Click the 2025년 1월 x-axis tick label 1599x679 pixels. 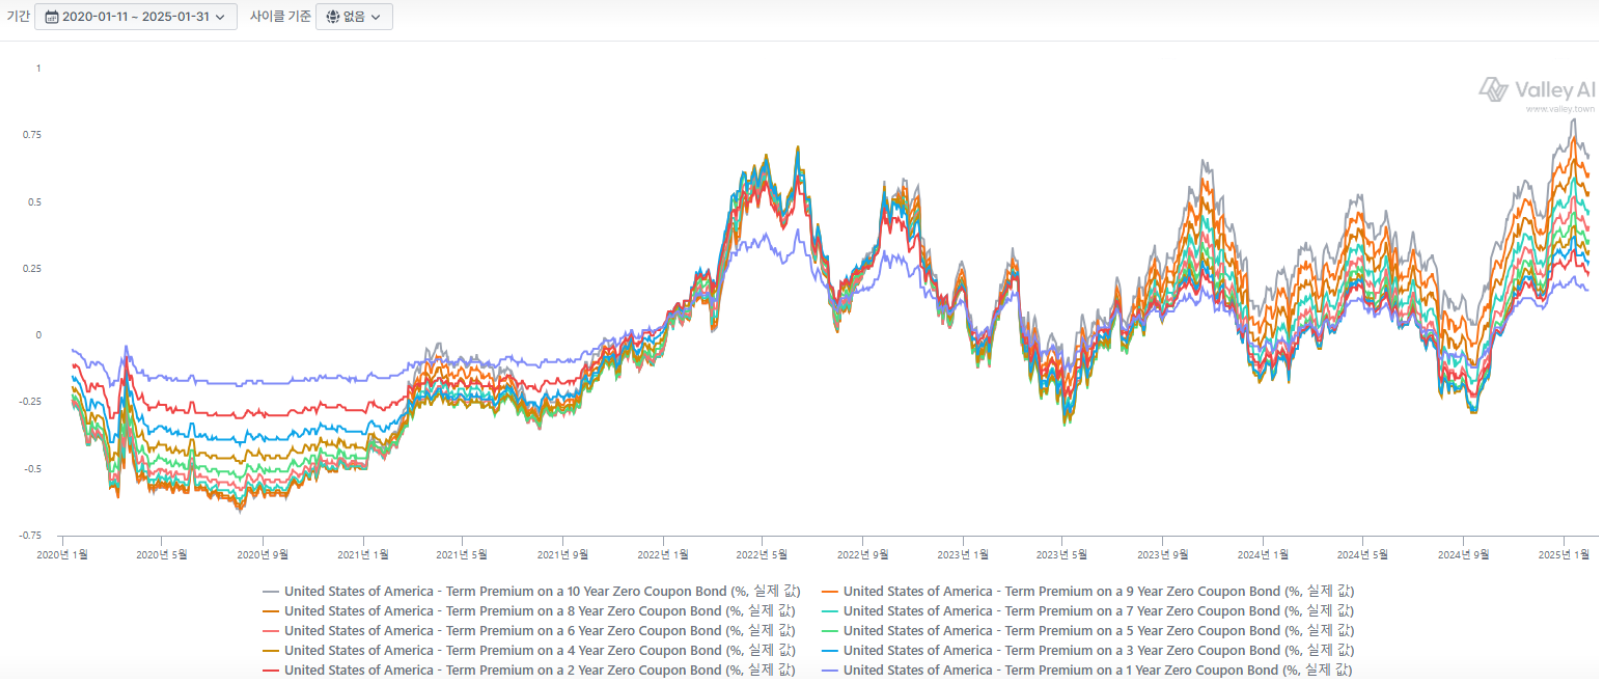(x=1563, y=554)
